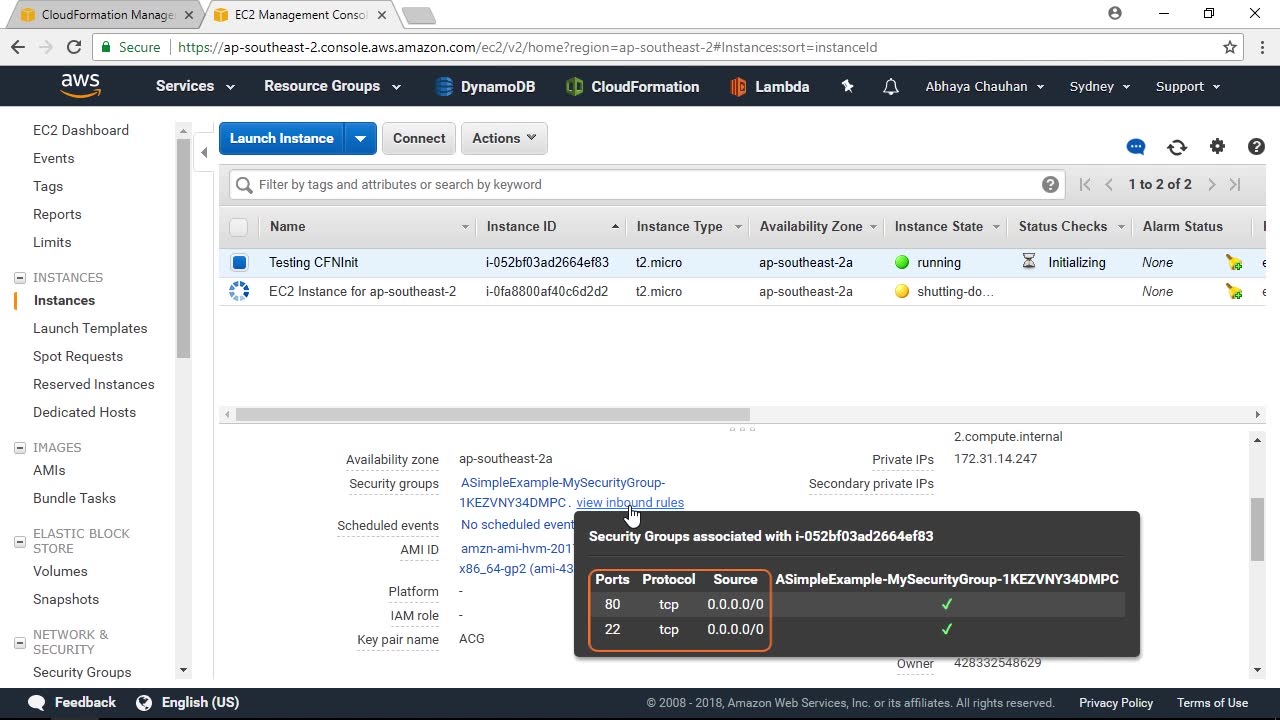
Task: Open the table settings gear icon
Action: 1217,147
